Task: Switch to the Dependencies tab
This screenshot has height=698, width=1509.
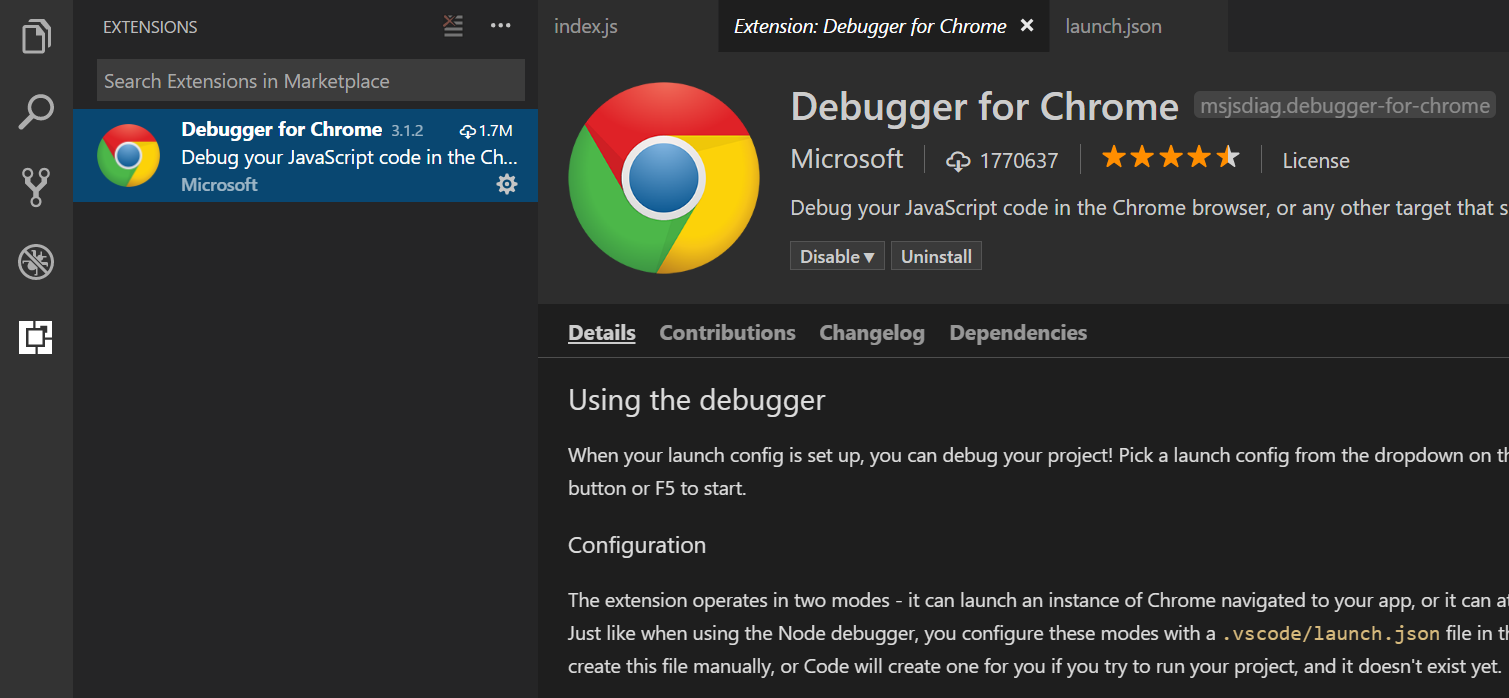Action: [x=1017, y=332]
